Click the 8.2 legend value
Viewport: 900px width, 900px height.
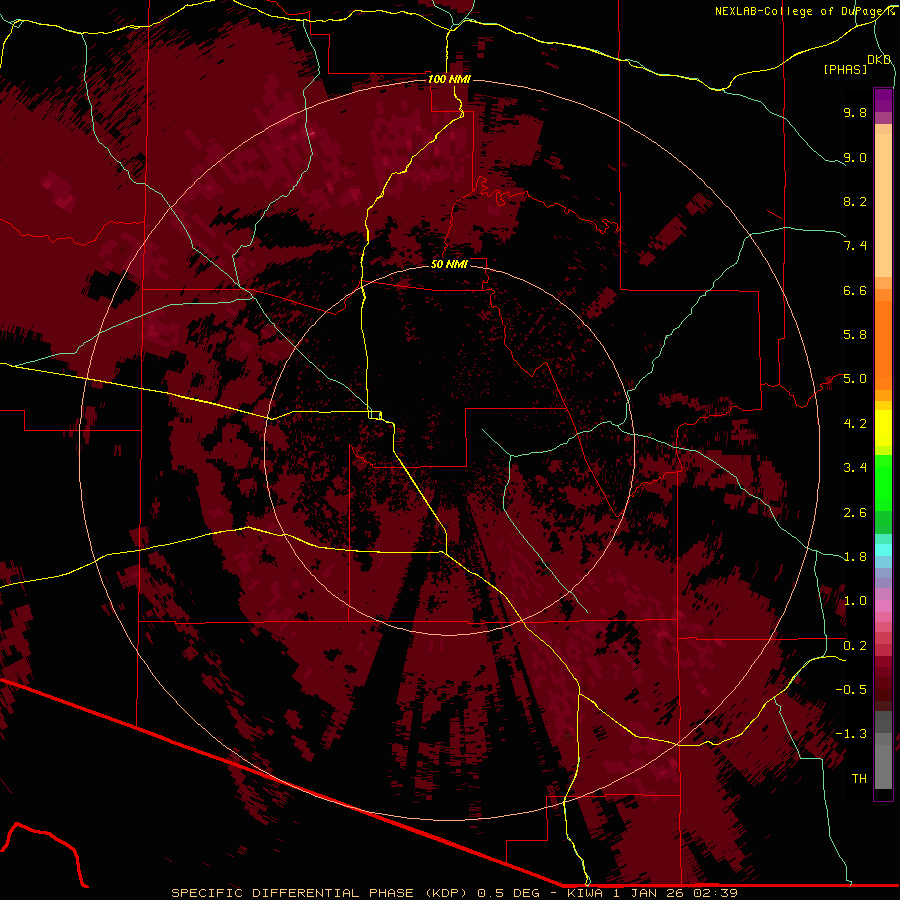855,201
